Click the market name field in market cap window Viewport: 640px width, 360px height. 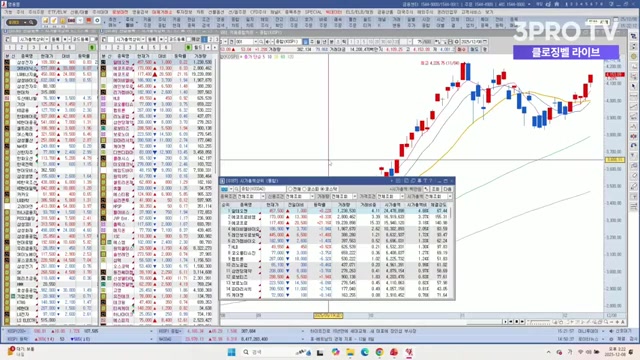point(263,189)
